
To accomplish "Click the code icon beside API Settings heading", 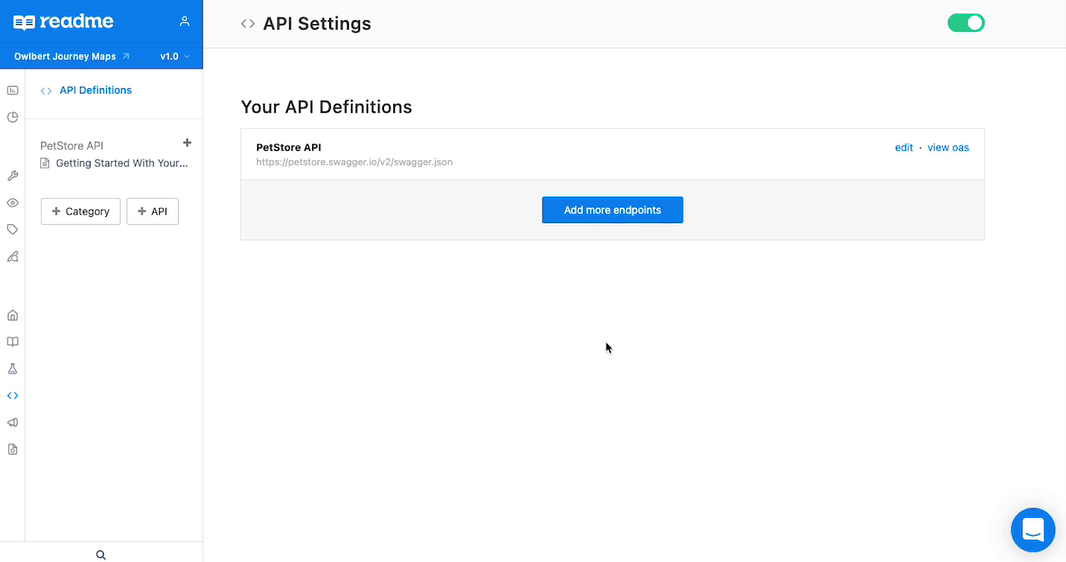I will coord(247,24).
